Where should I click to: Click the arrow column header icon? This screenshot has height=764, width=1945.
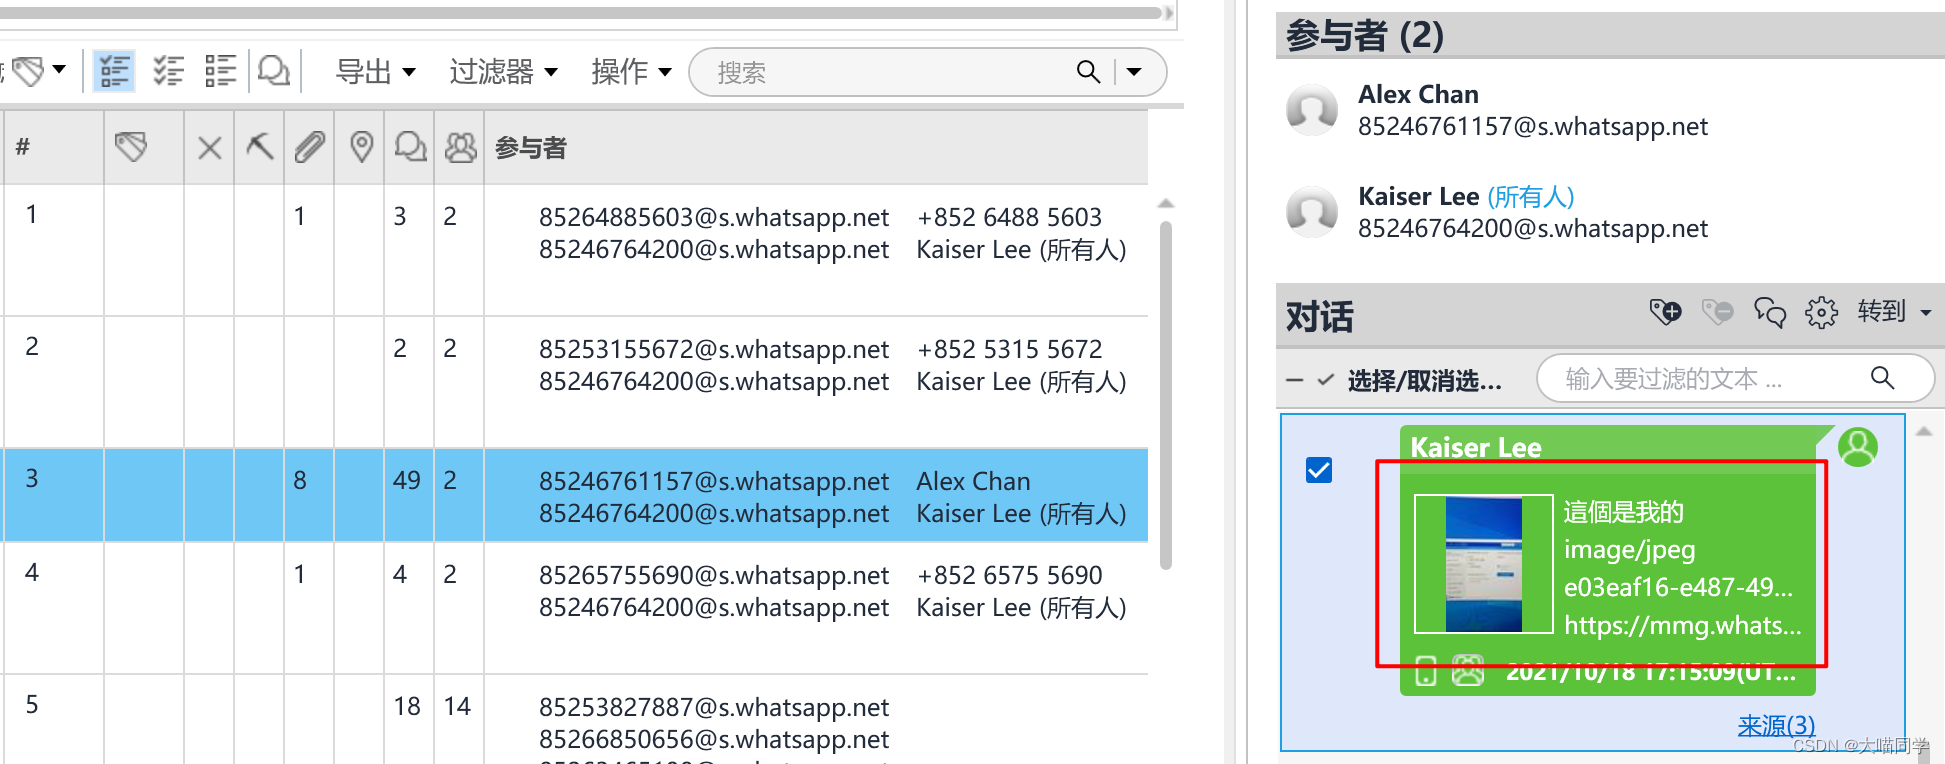pos(259,148)
